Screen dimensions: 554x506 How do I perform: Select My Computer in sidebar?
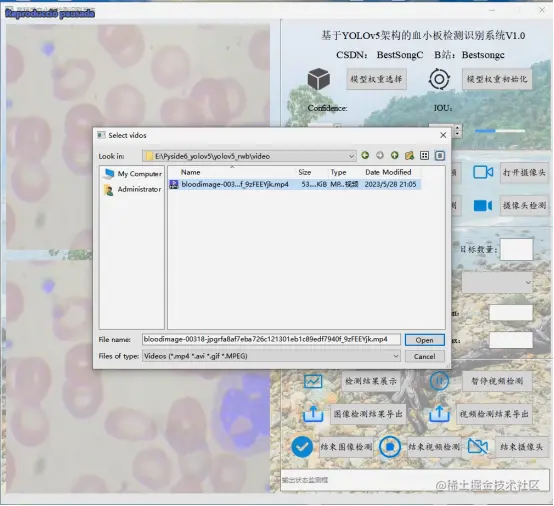pos(133,173)
